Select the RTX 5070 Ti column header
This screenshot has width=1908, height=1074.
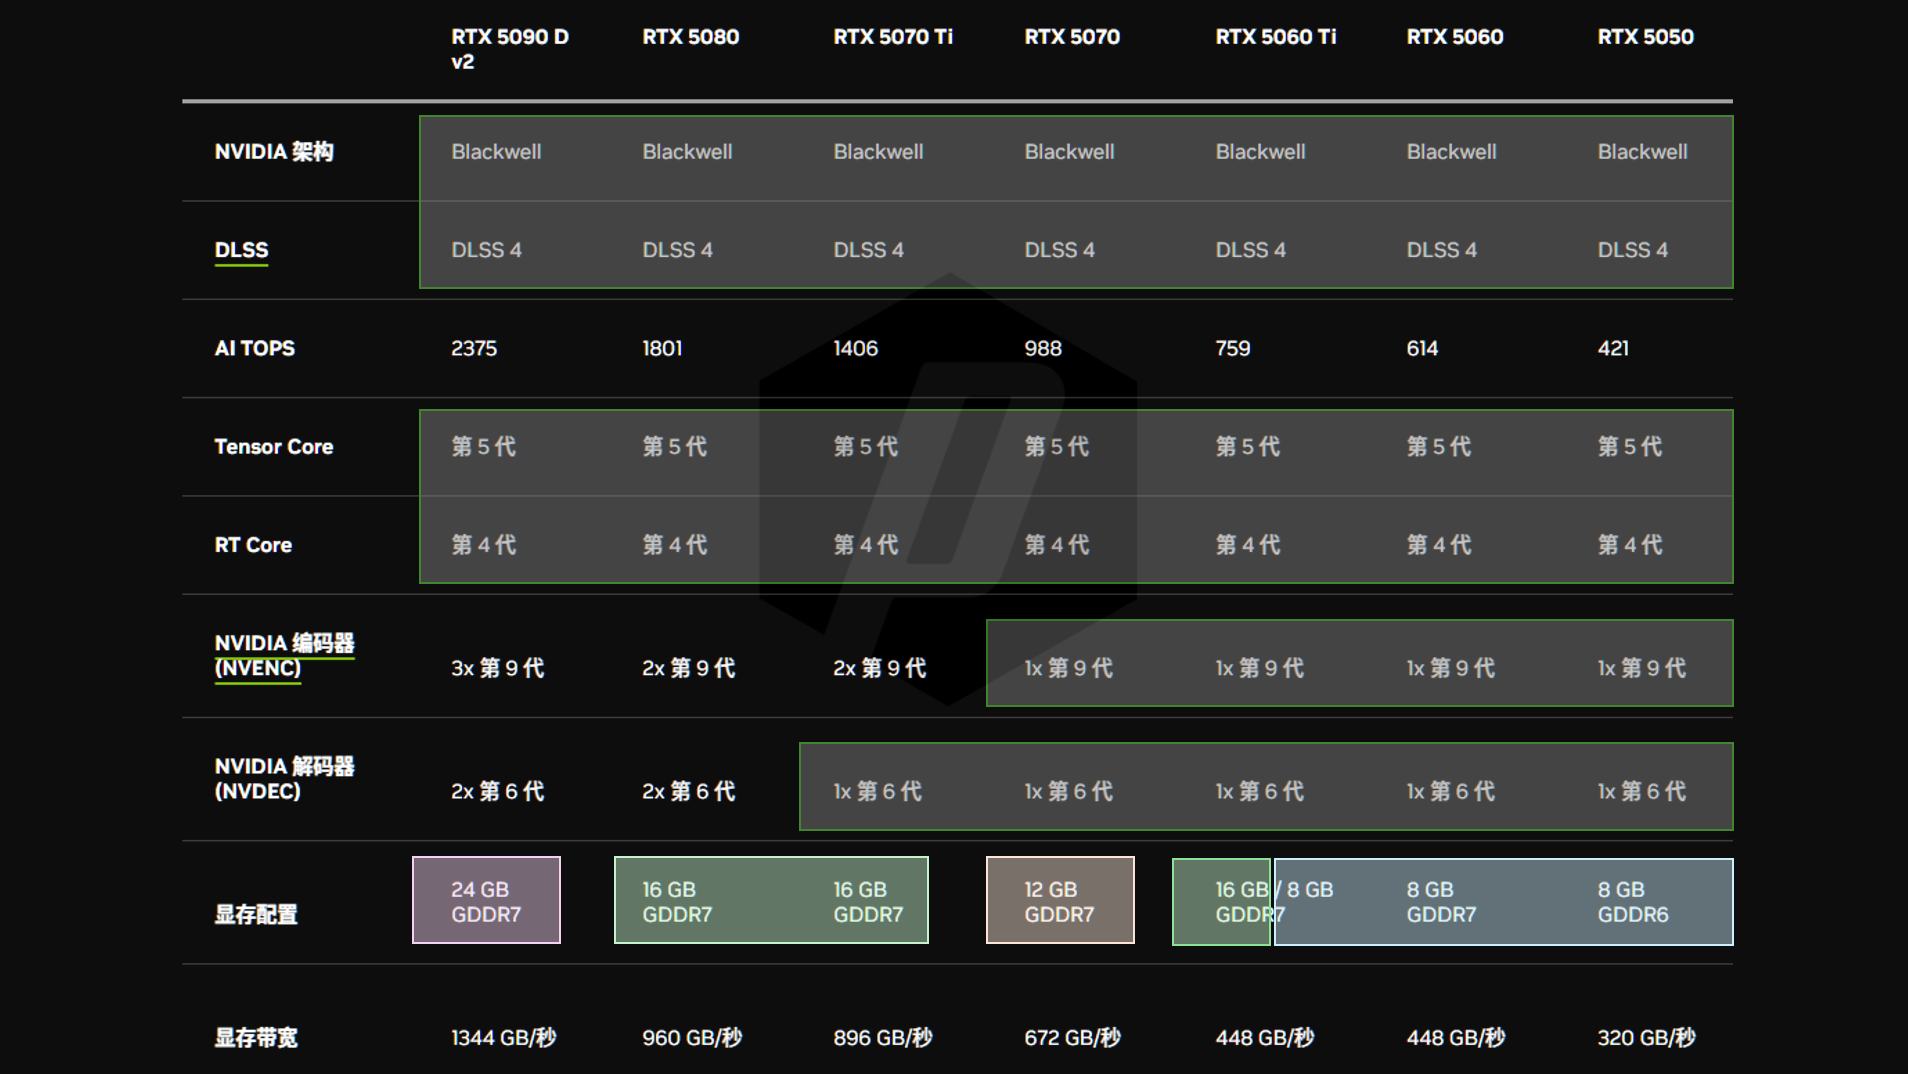tap(892, 37)
